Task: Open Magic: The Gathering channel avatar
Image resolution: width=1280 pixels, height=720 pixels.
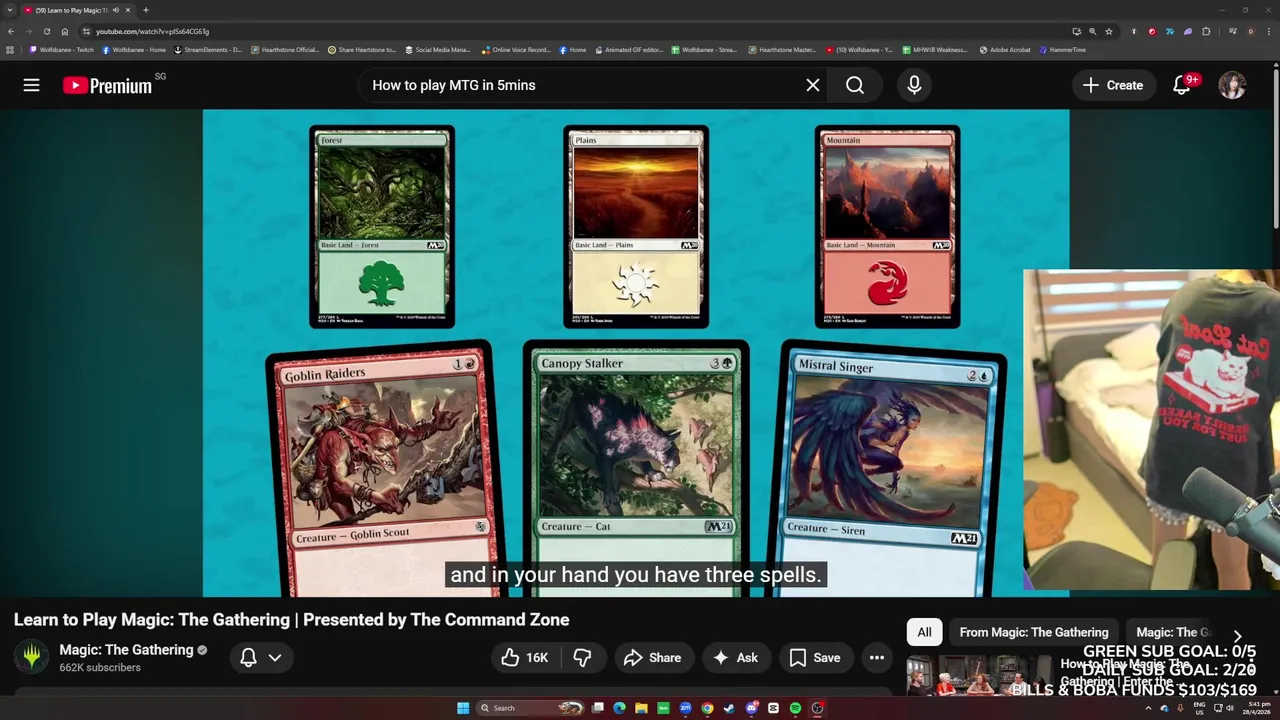Action: (x=31, y=657)
